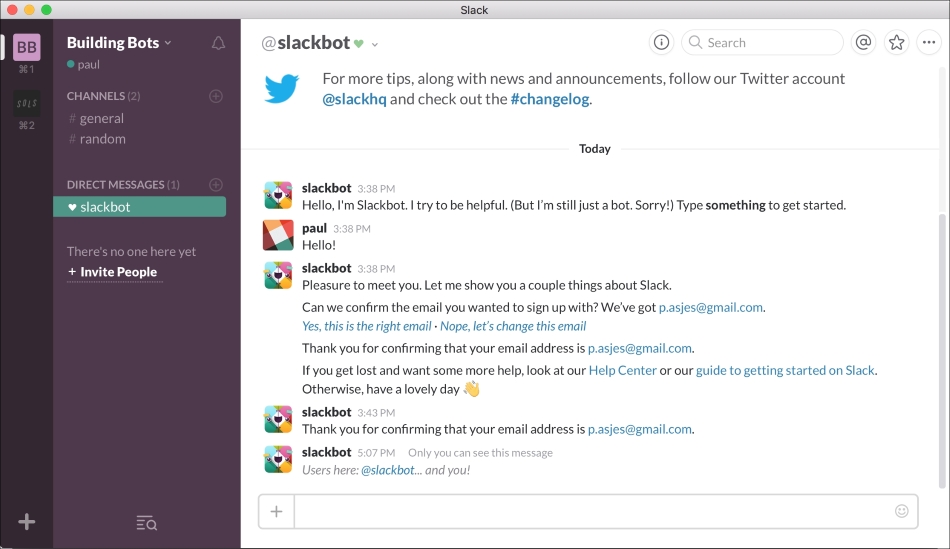Open the random channel

[x=98, y=139]
